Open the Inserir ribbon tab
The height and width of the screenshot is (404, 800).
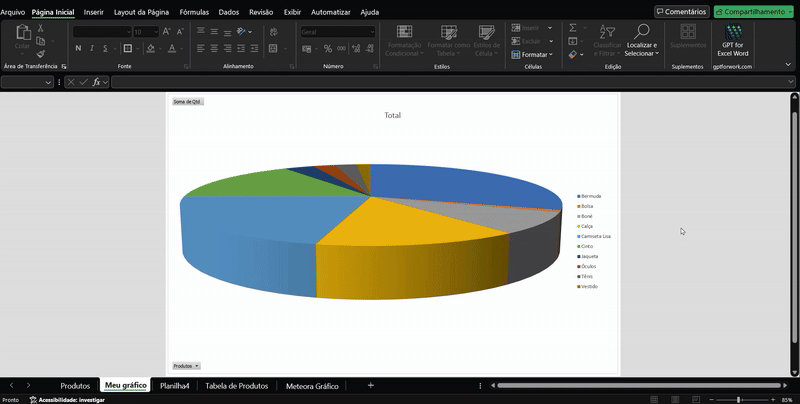pos(93,12)
